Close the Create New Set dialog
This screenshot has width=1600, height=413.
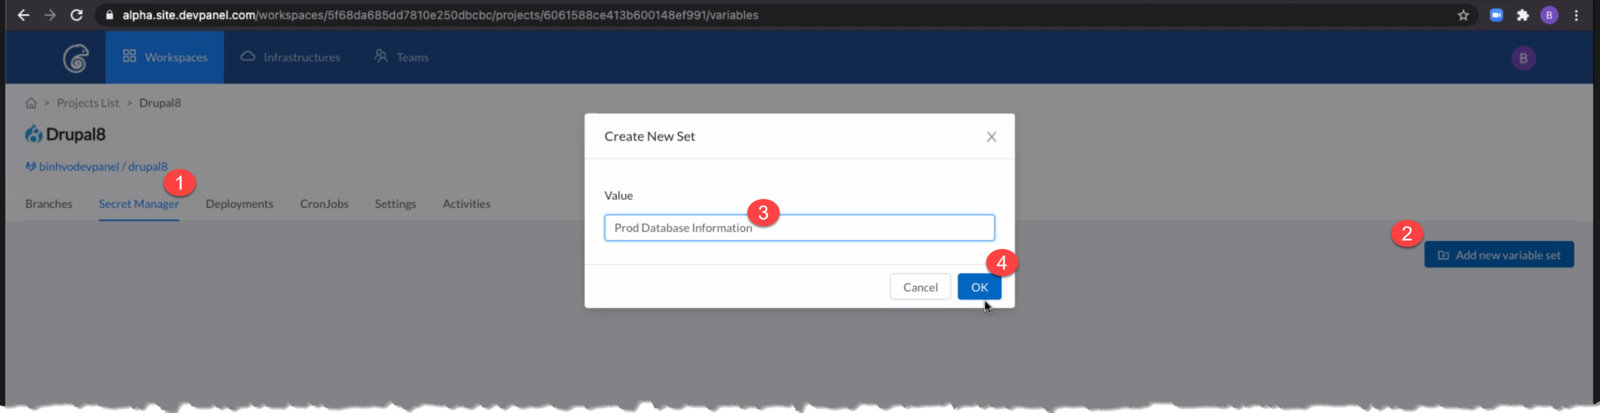[991, 137]
